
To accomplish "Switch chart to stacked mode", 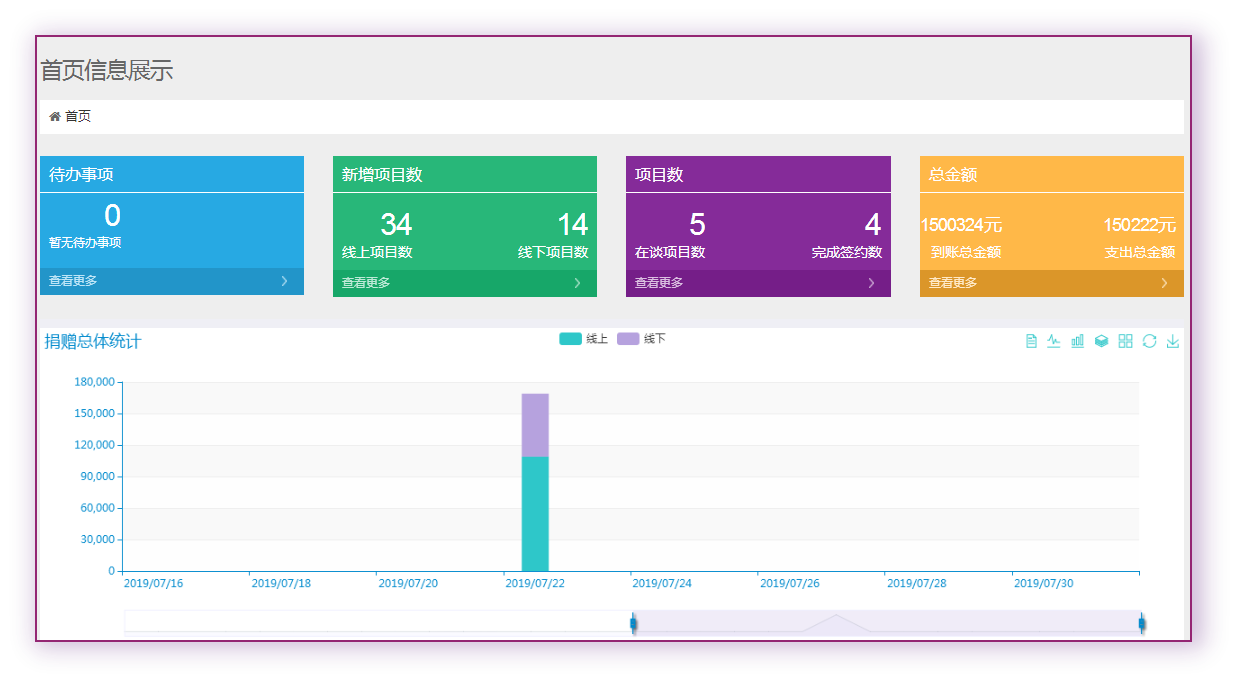I will [1101, 341].
